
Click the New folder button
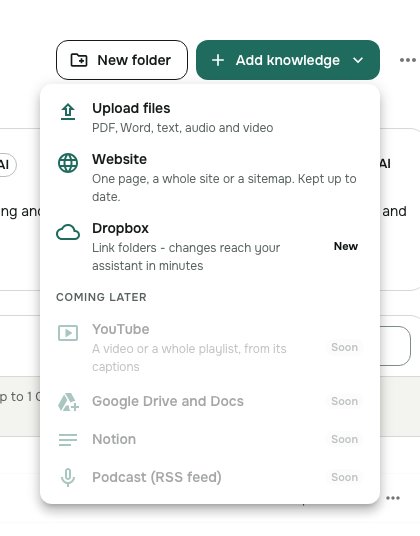(122, 60)
